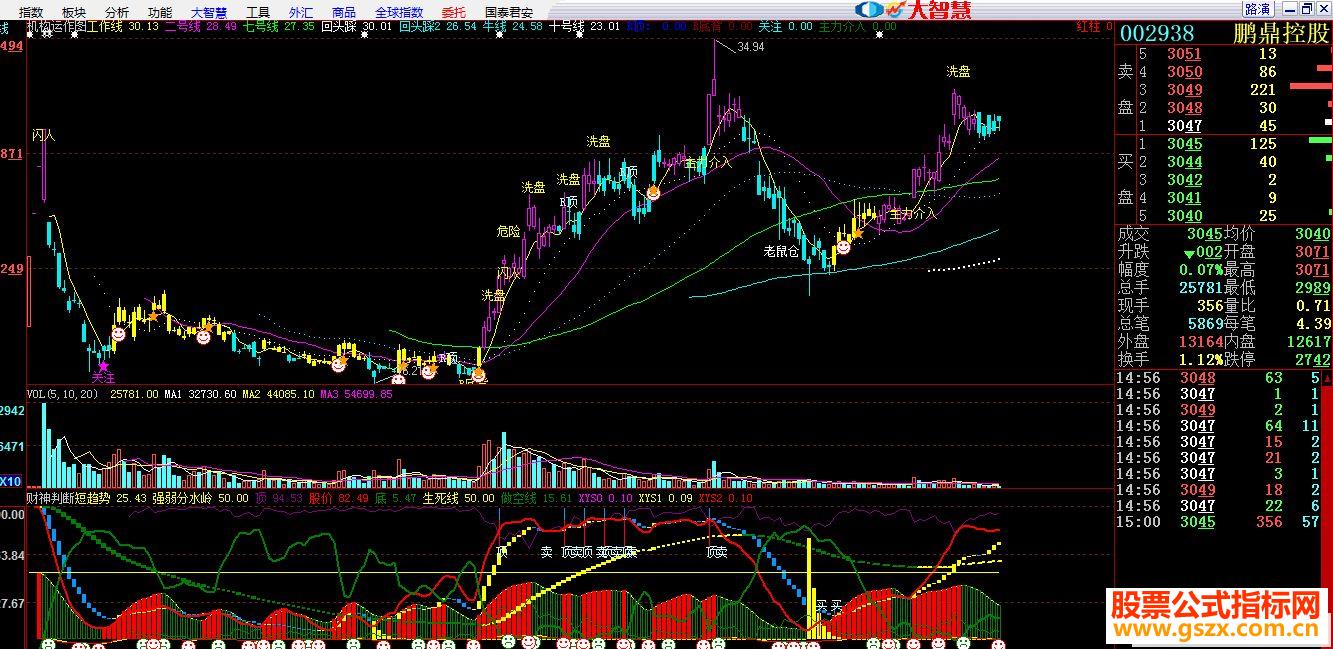This screenshot has height=649, width=1333.
Task: Click the 均价 3040 value
Action: (1311, 234)
